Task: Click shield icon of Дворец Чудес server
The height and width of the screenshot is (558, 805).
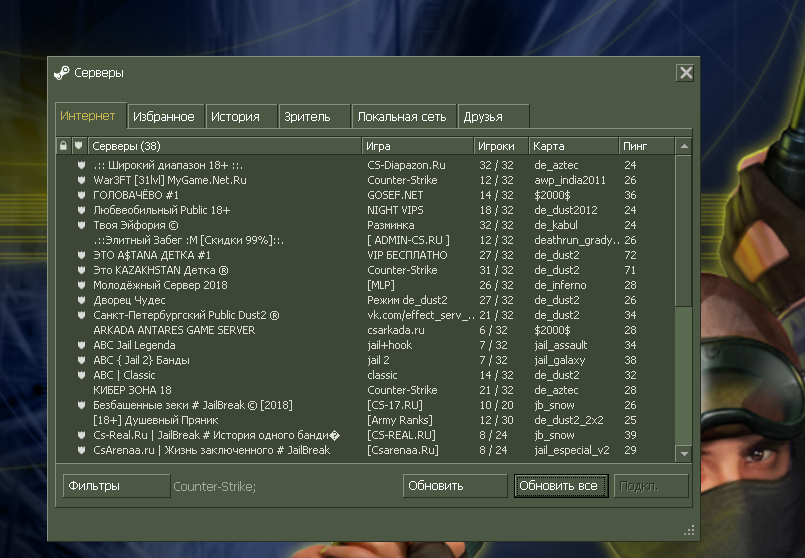Action: click(x=81, y=300)
